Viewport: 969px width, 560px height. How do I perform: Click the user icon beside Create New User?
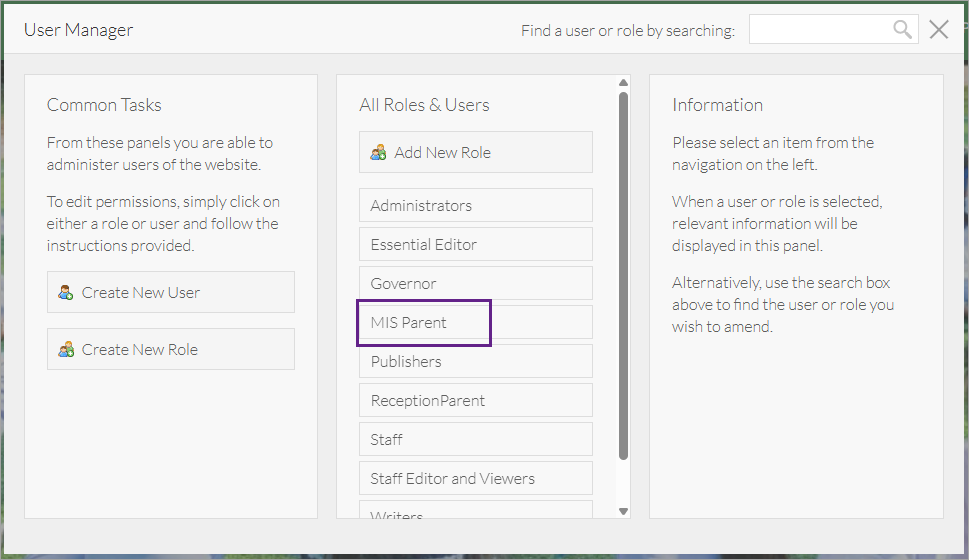tap(66, 293)
